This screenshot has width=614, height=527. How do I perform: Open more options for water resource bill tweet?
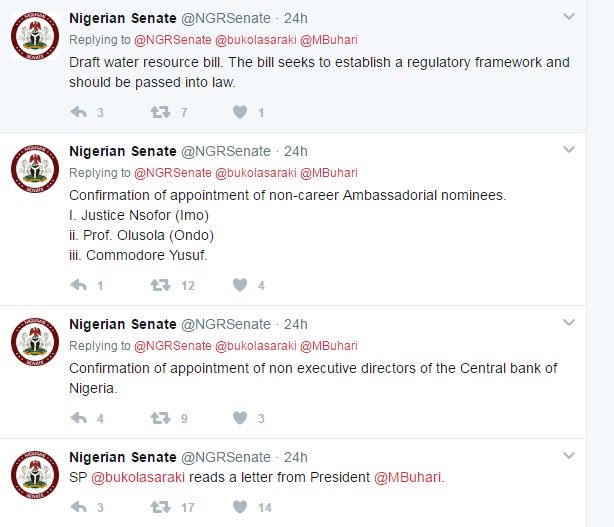pyautogui.click(x=569, y=17)
